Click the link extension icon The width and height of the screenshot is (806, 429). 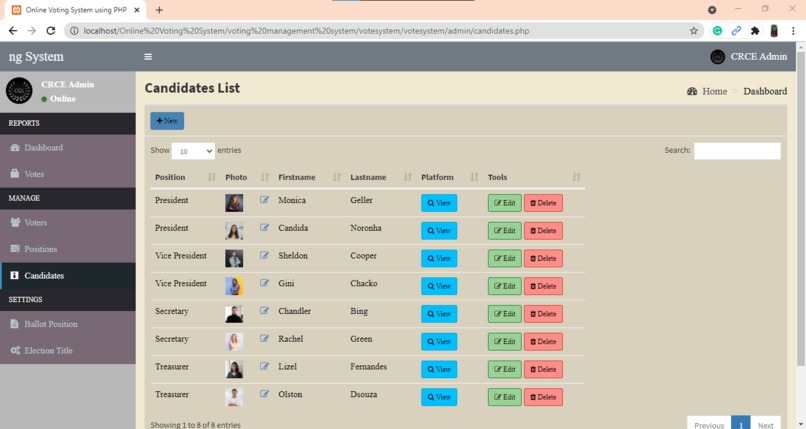click(x=736, y=31)
